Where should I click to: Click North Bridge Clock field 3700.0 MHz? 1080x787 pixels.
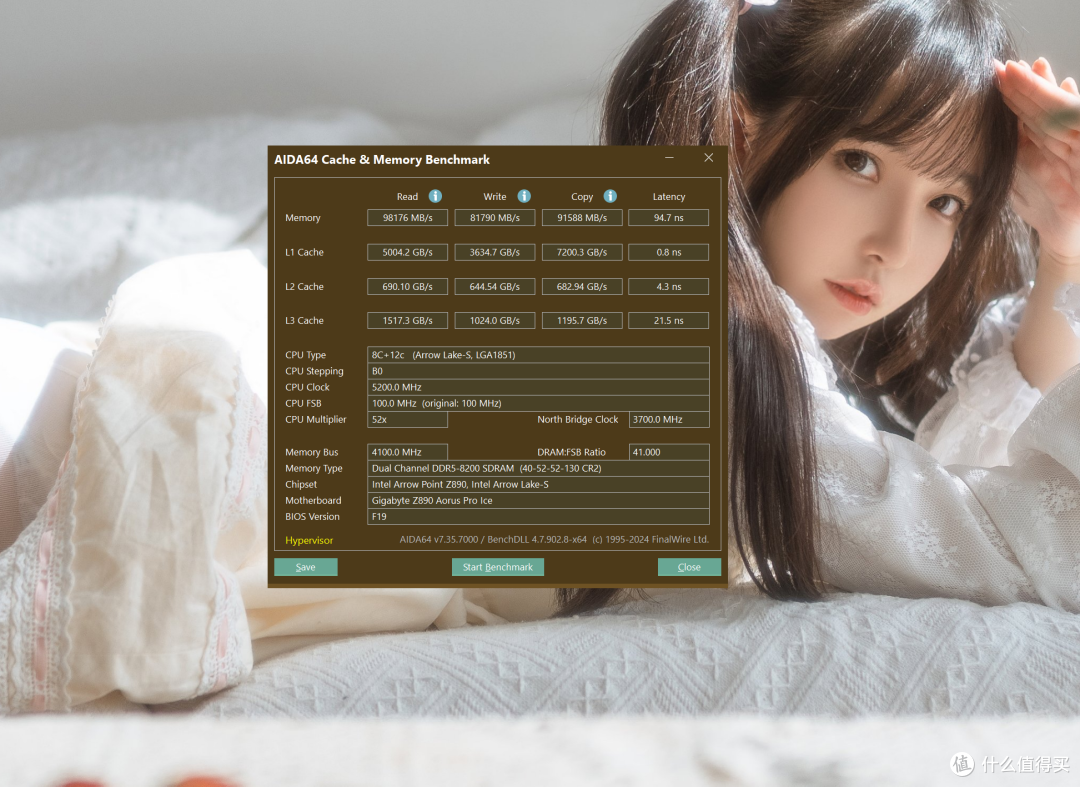[669, 419]
